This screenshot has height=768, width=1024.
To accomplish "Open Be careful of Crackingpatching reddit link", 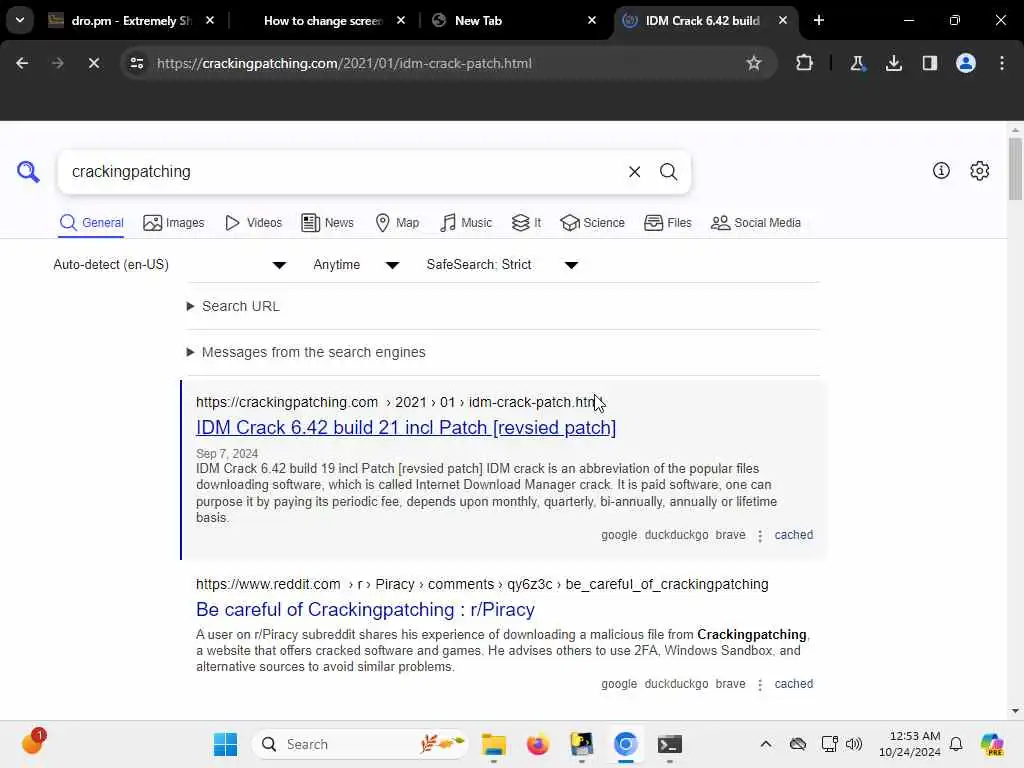I will (x=365, y=609).
